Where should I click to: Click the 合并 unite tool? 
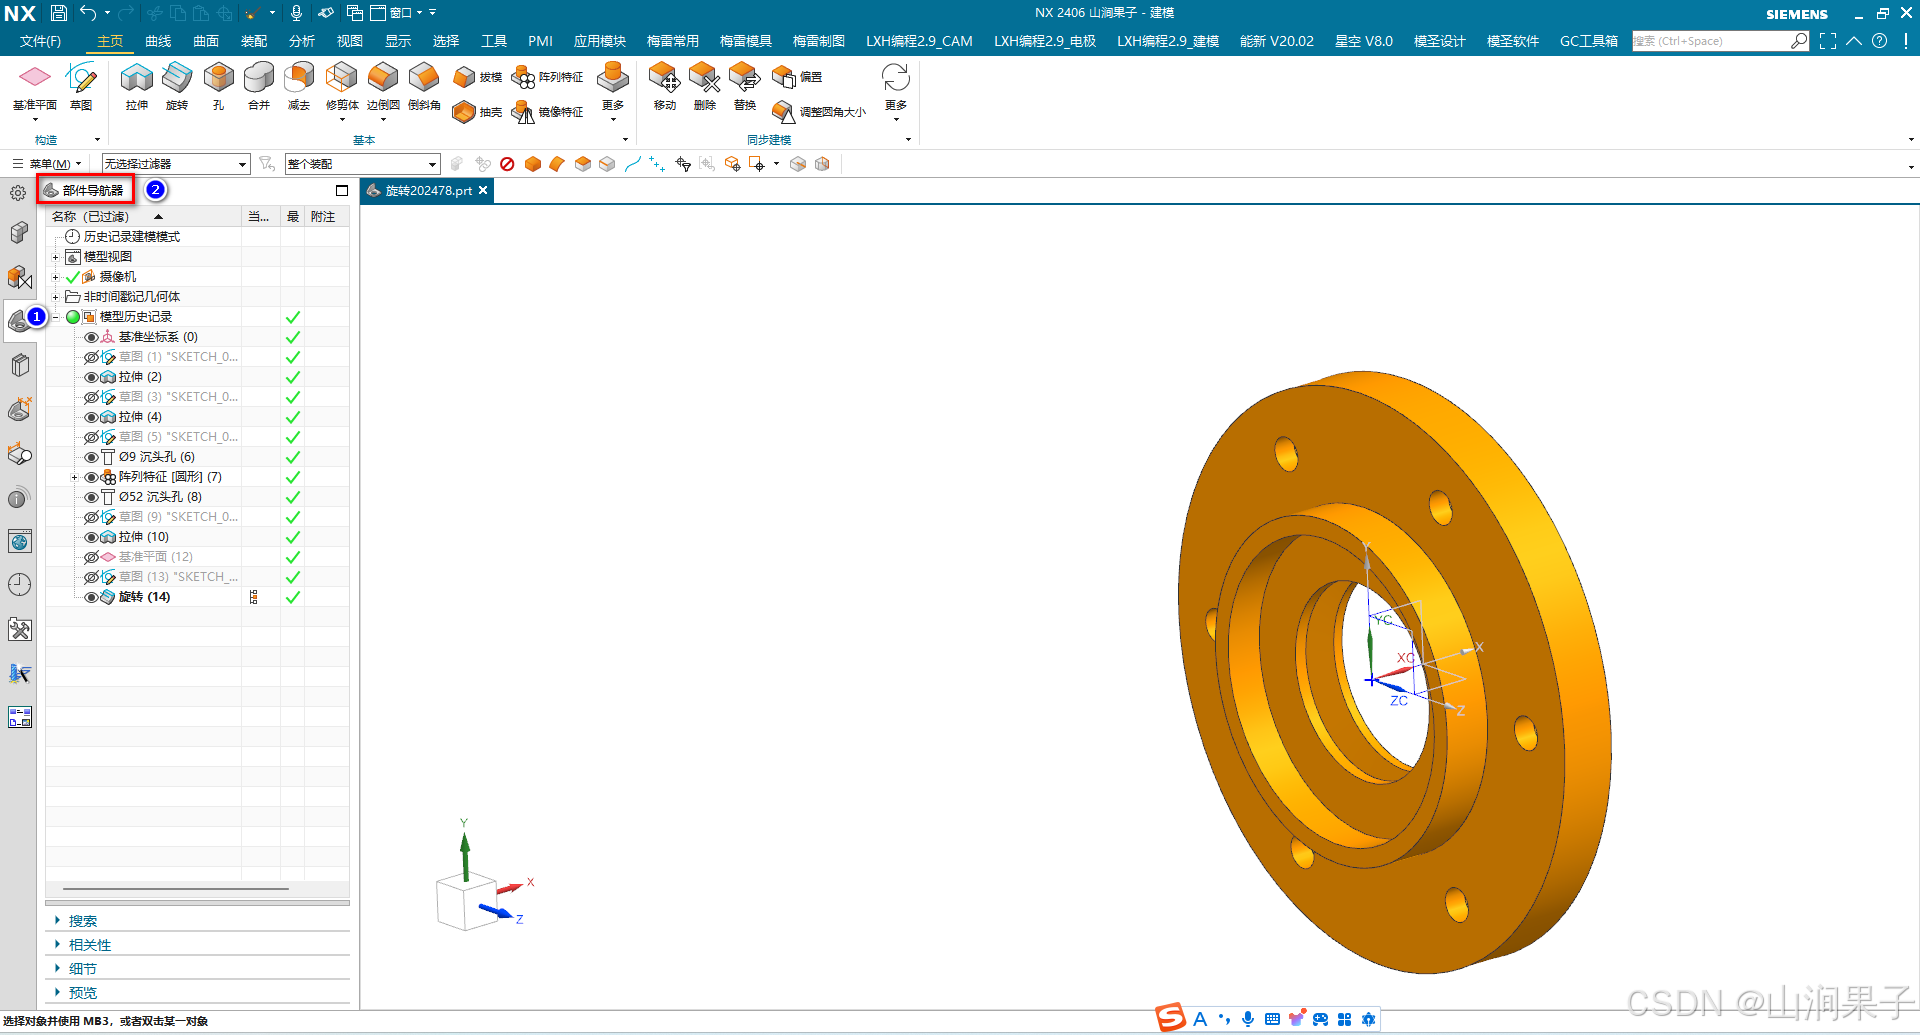click(x=259, y=88)
